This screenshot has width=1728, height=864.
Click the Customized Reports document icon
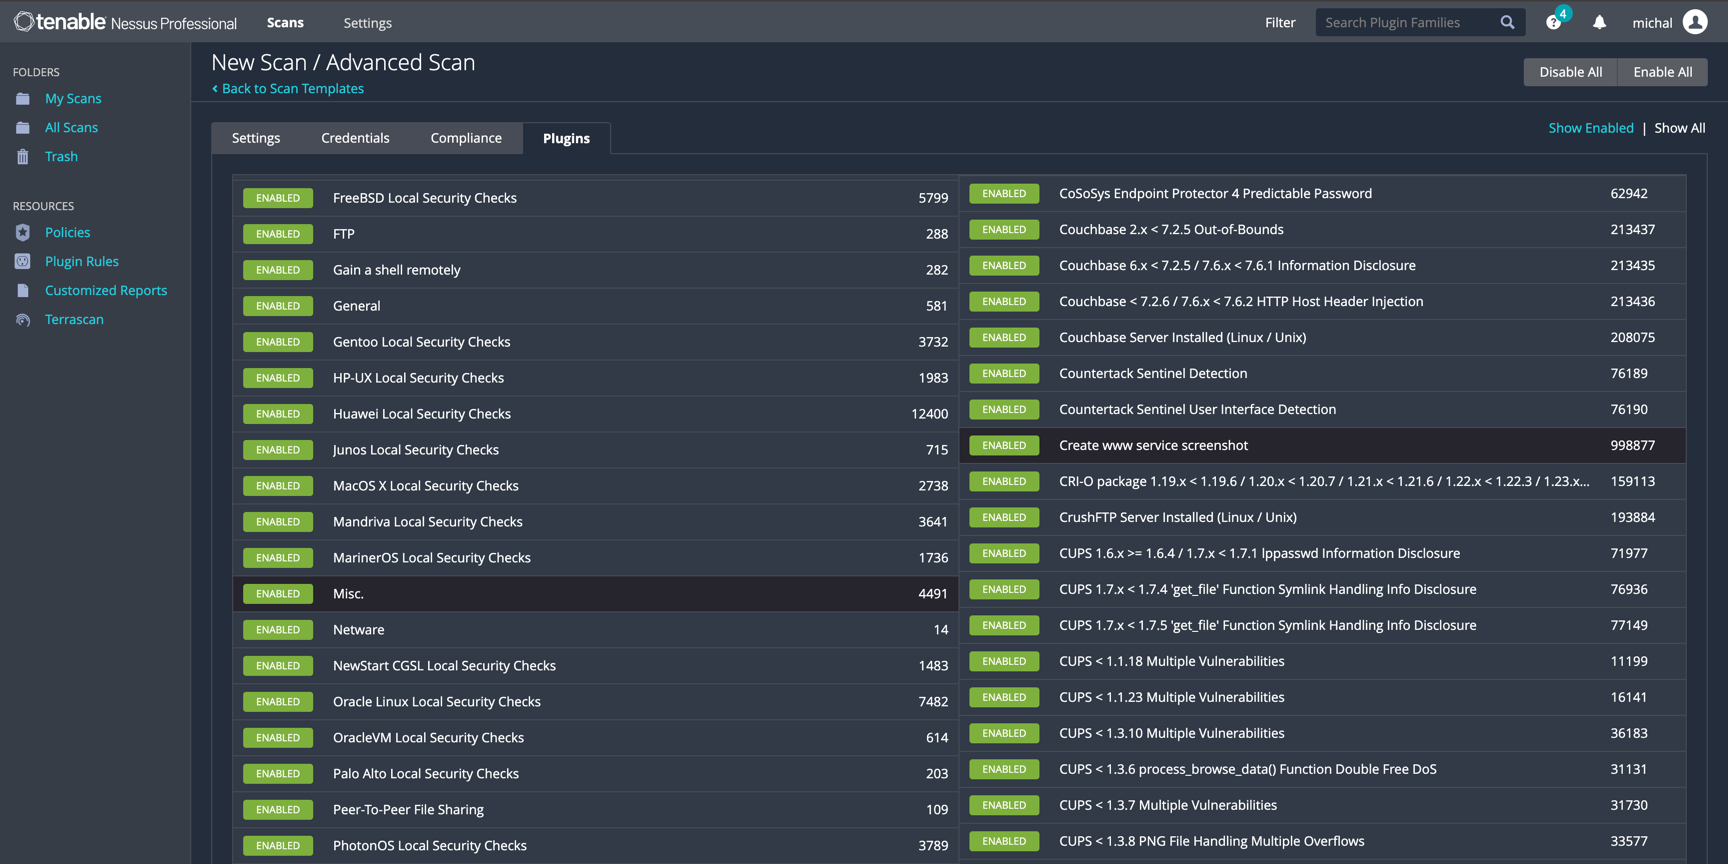coord(23,291)
